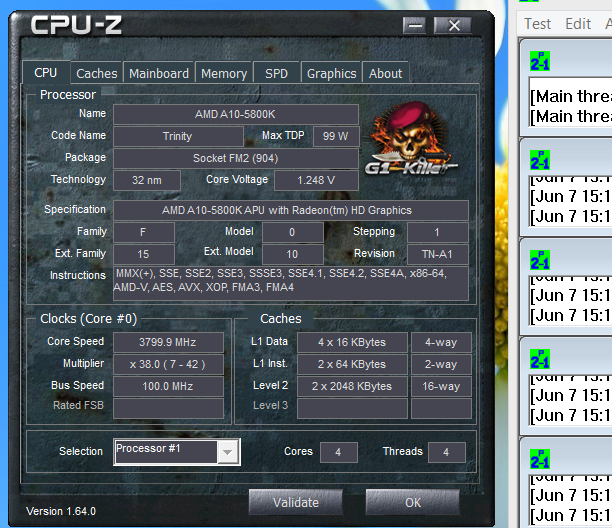Open the Graphics tab
612x528 pixels.
pos(331,73)
